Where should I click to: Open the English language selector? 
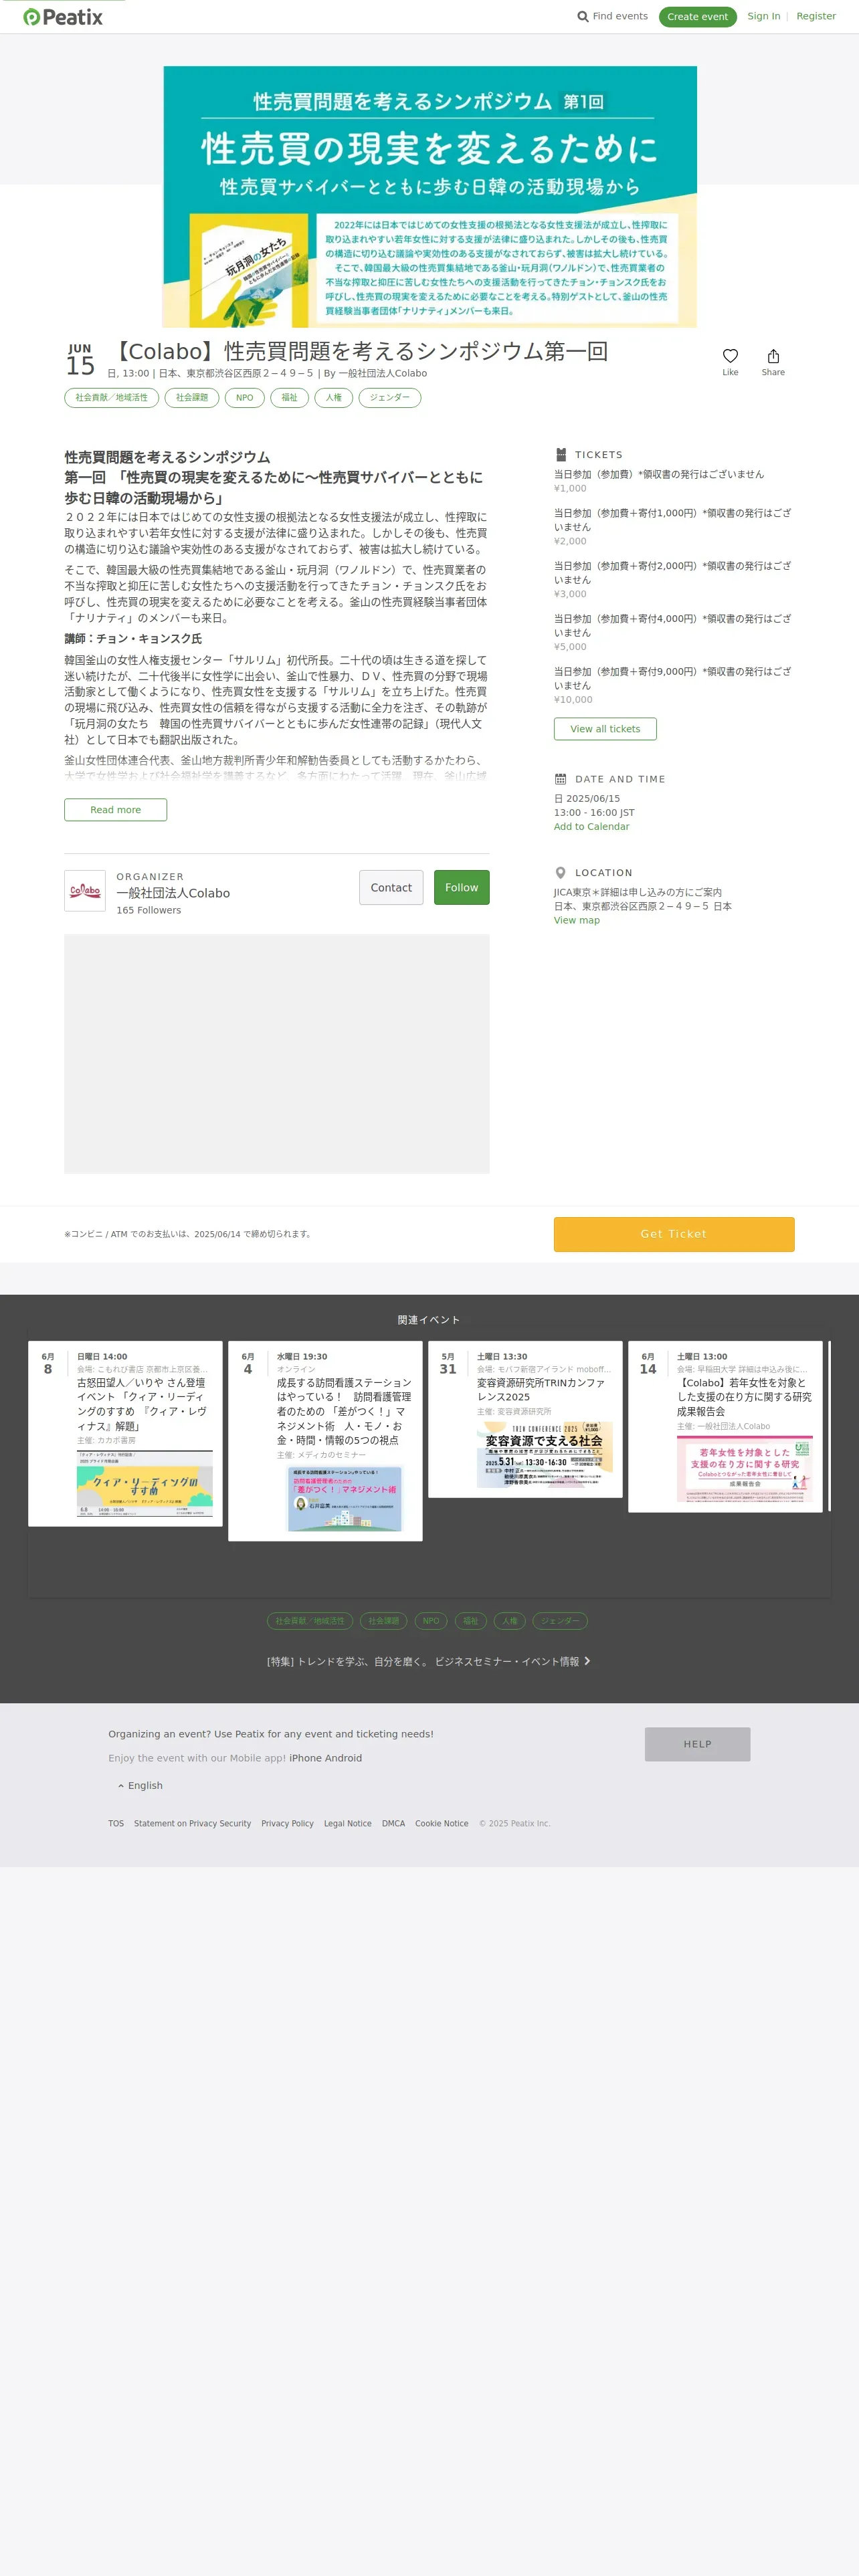(x=140, y=1785)
